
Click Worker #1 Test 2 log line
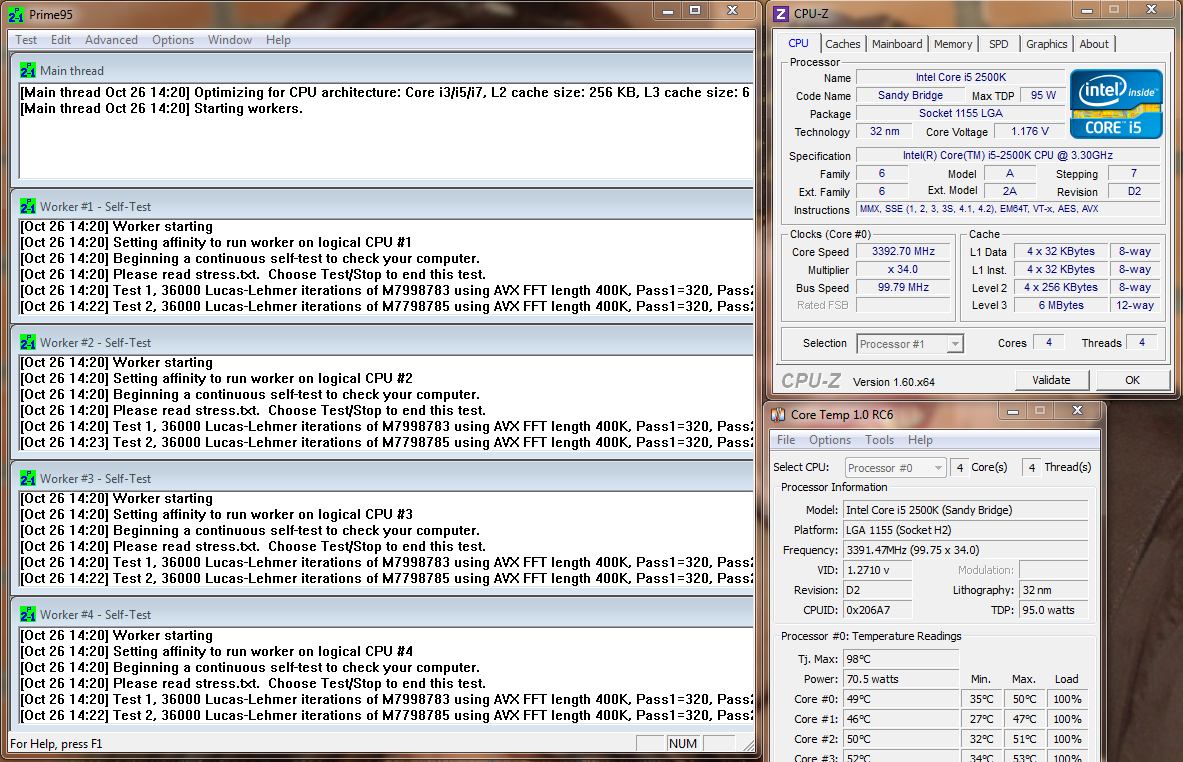(386, 306)
